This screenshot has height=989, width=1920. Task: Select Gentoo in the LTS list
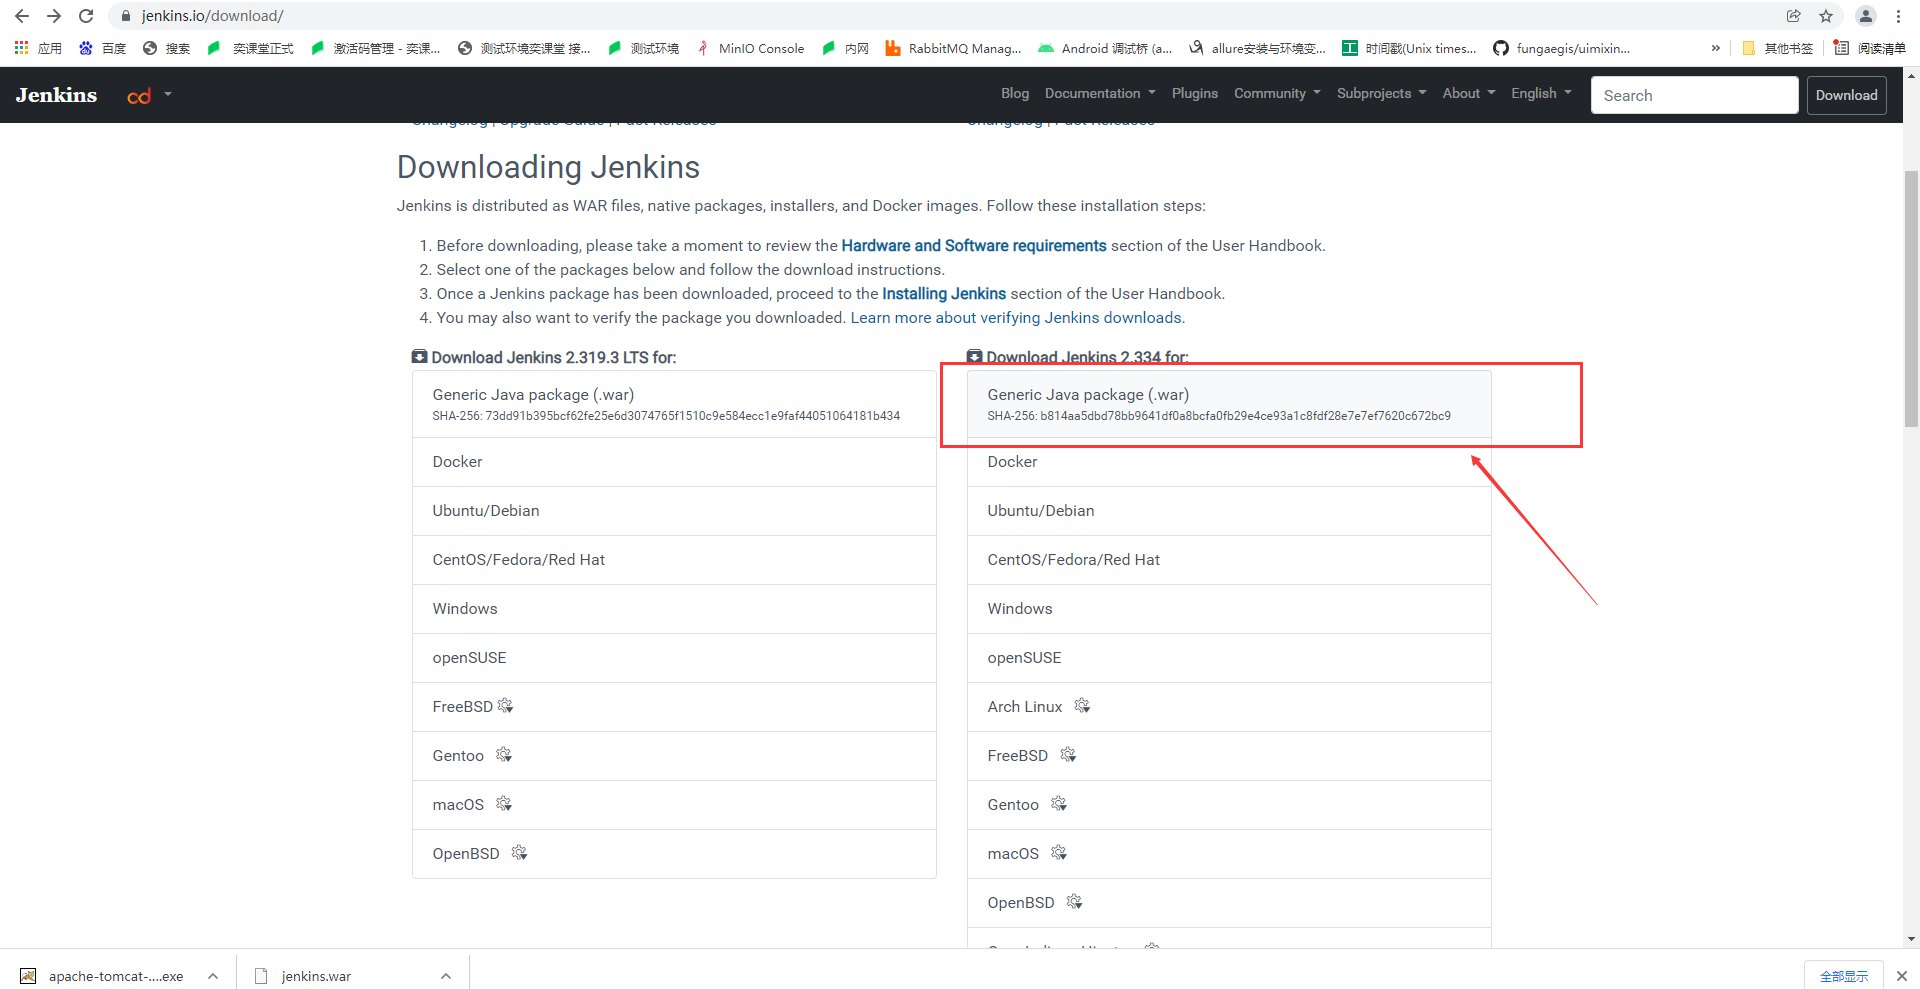pos(674,756)
